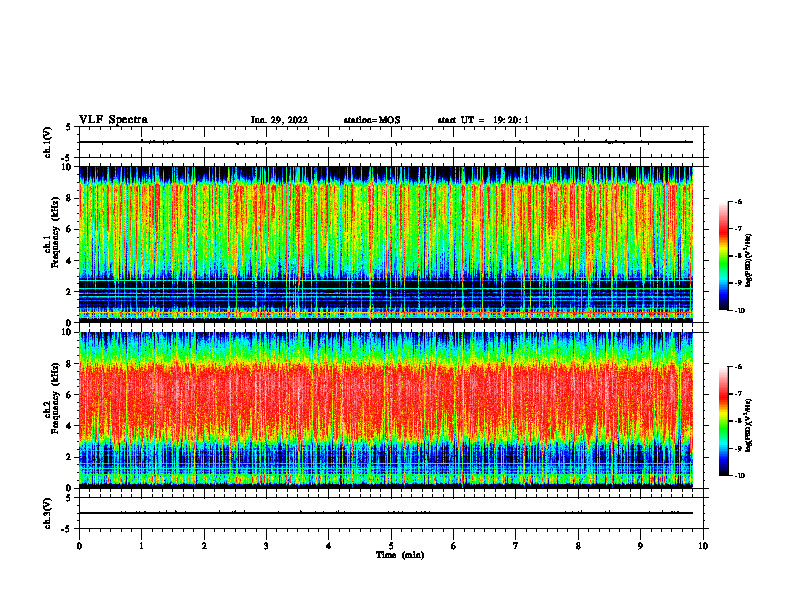This screenshot has width=792, height=612.
Task: Click the "-10" tick on ch.2 color bar
Action: click(739, 476)
